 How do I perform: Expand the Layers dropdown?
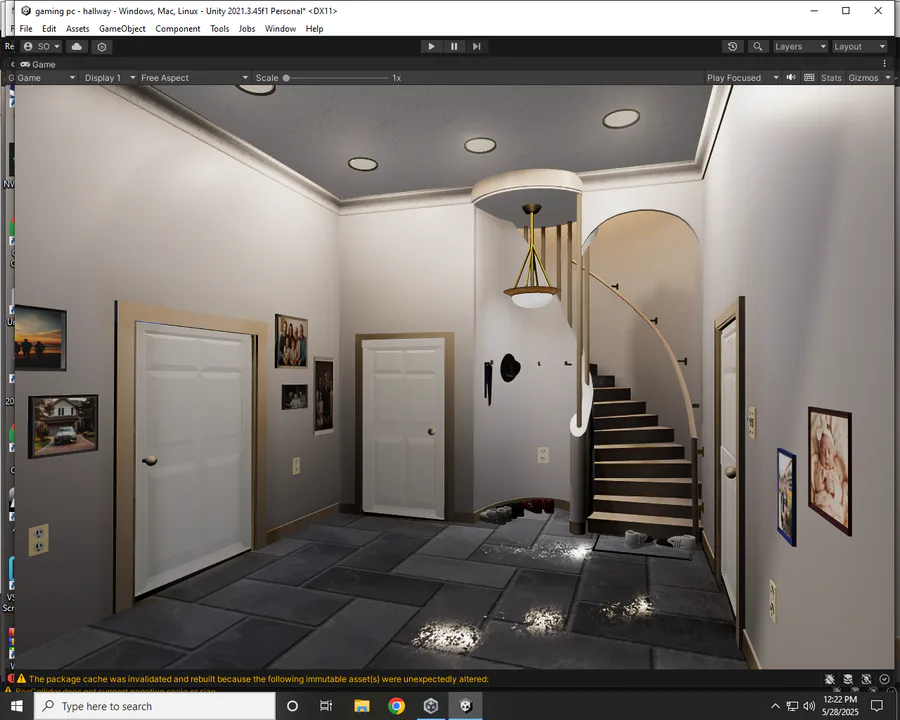(800, 47)
